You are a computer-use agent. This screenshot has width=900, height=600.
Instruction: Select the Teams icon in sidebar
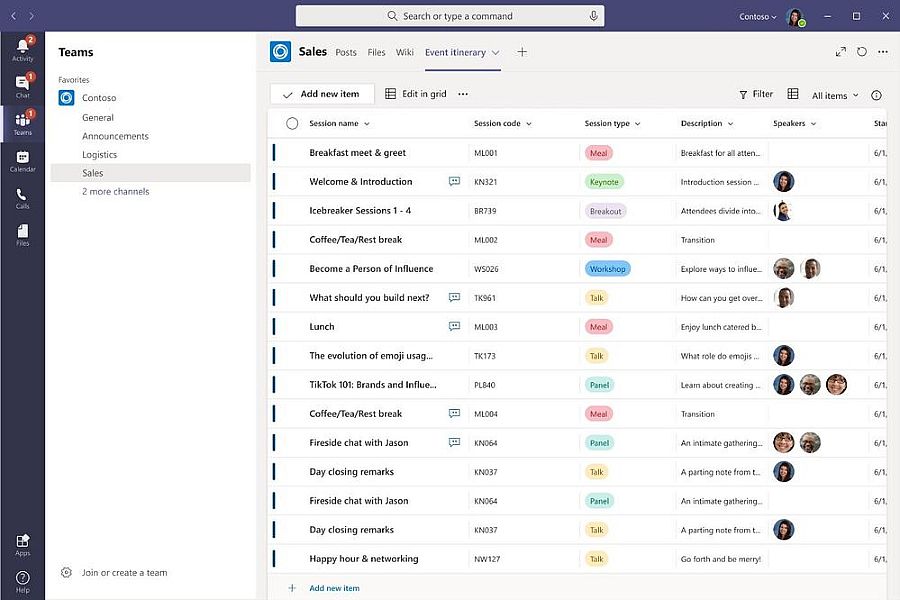click(x=22, y=122)
